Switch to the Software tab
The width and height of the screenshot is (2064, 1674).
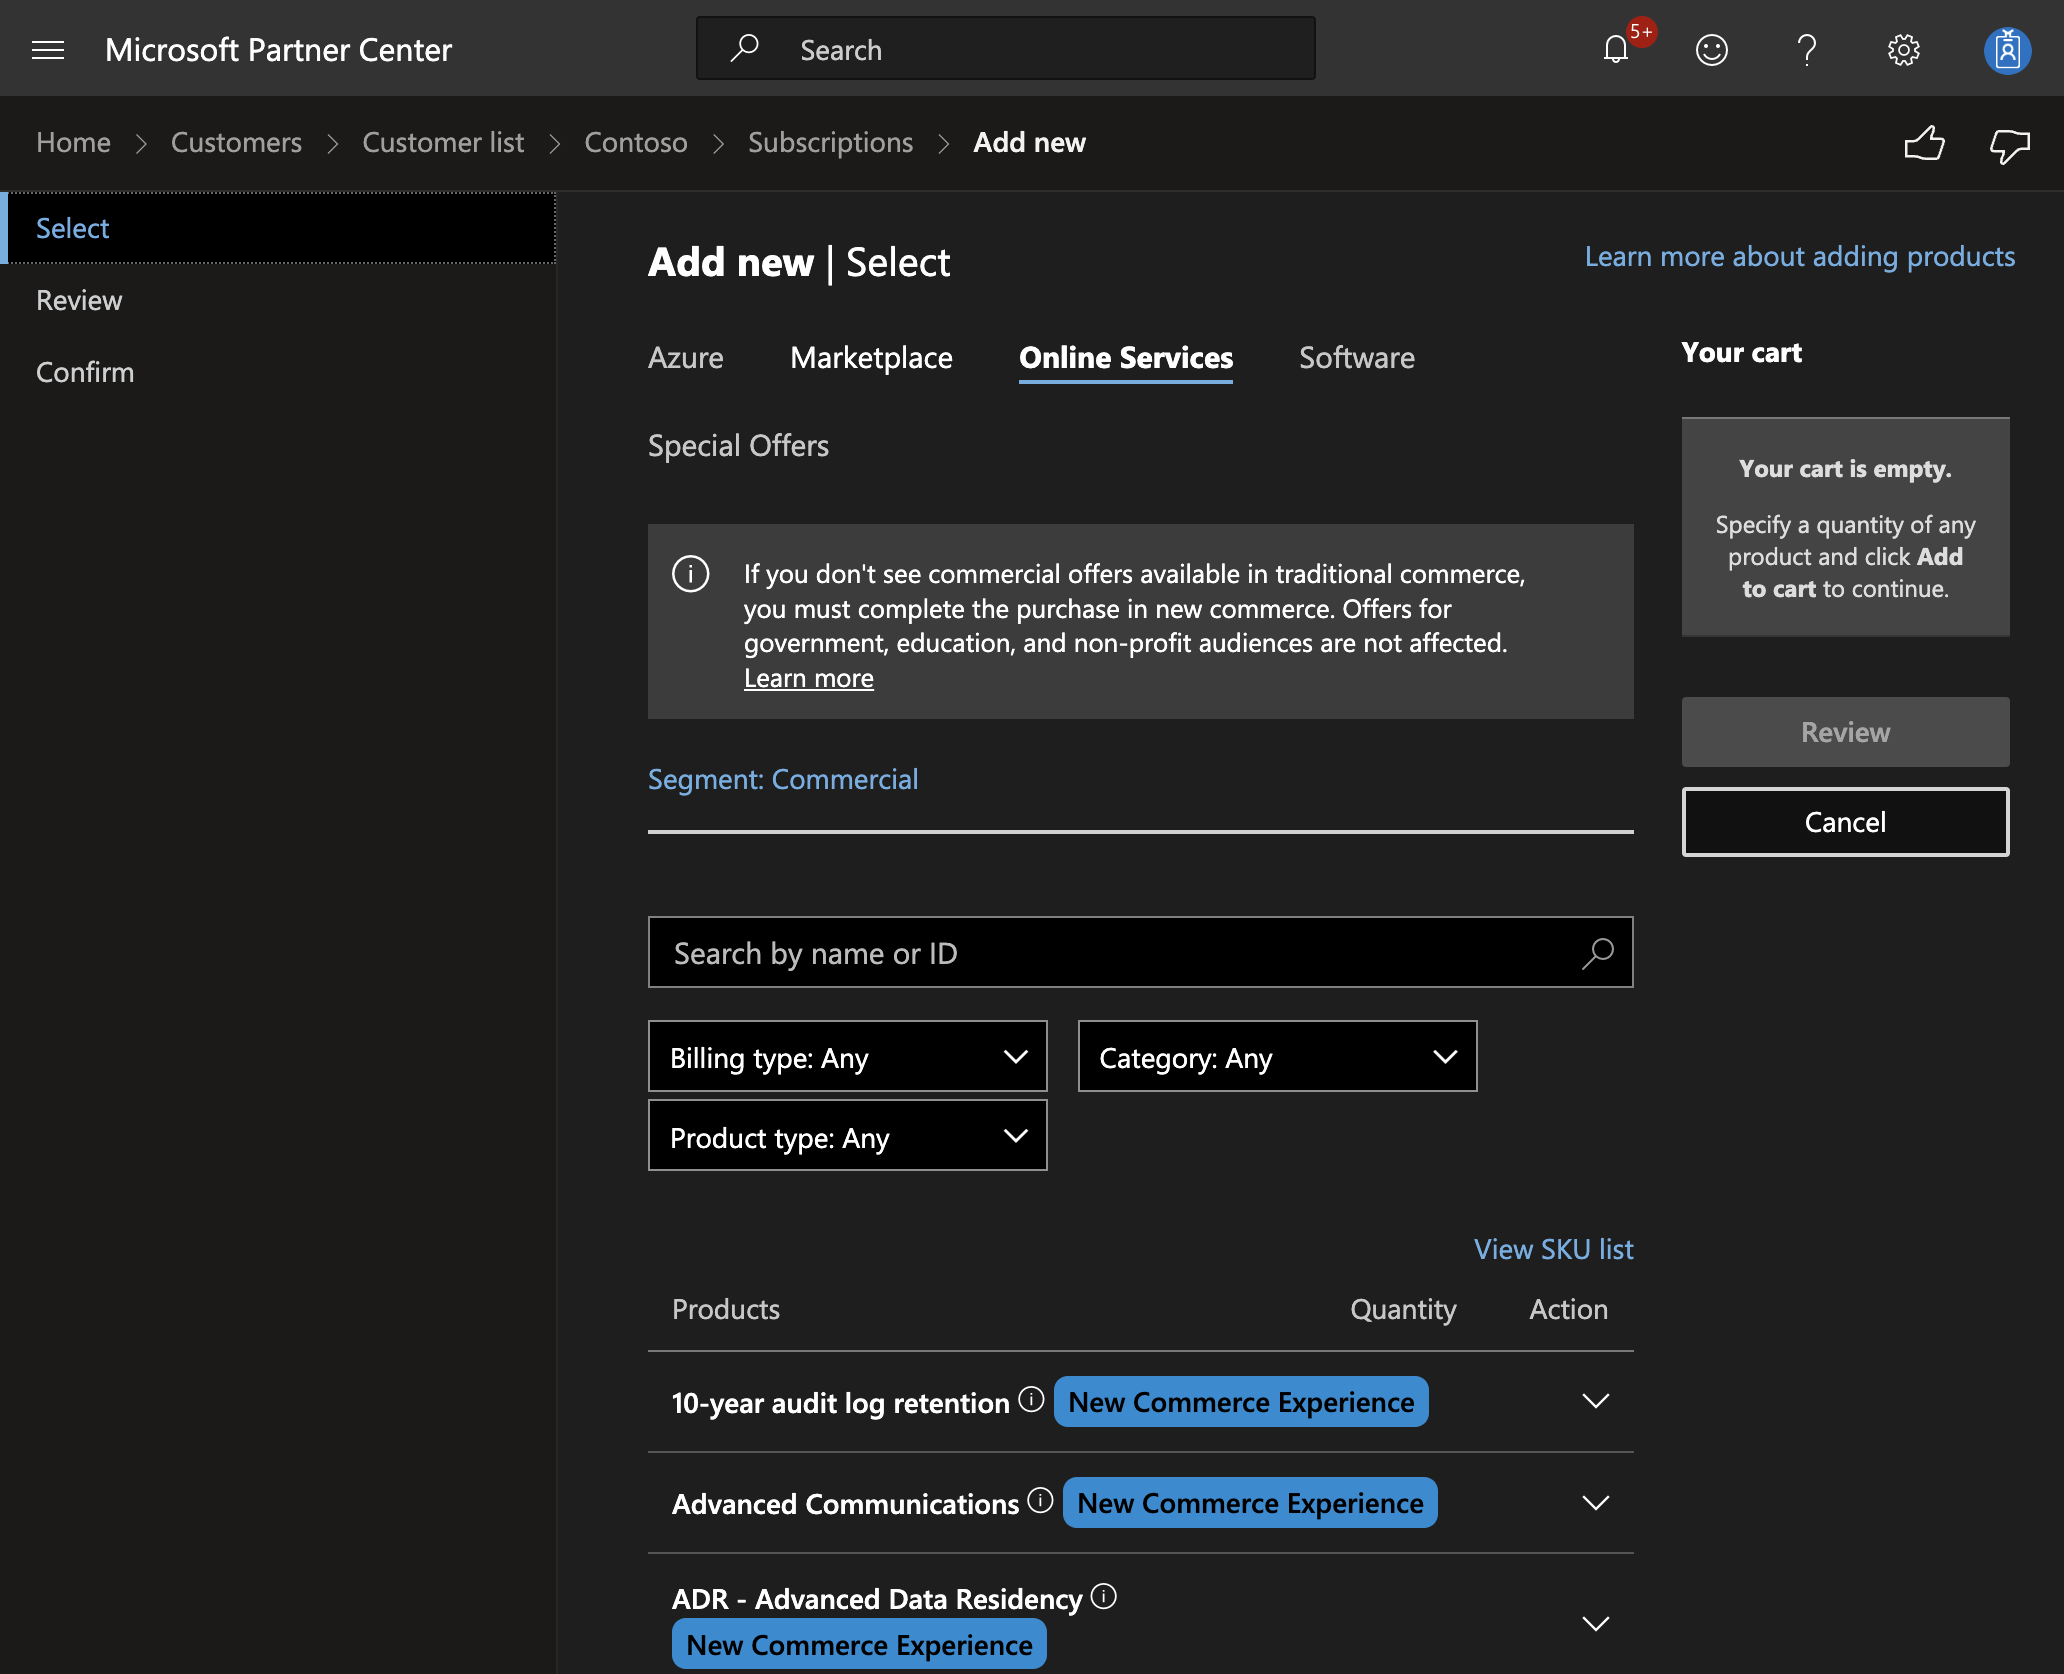1356,358
